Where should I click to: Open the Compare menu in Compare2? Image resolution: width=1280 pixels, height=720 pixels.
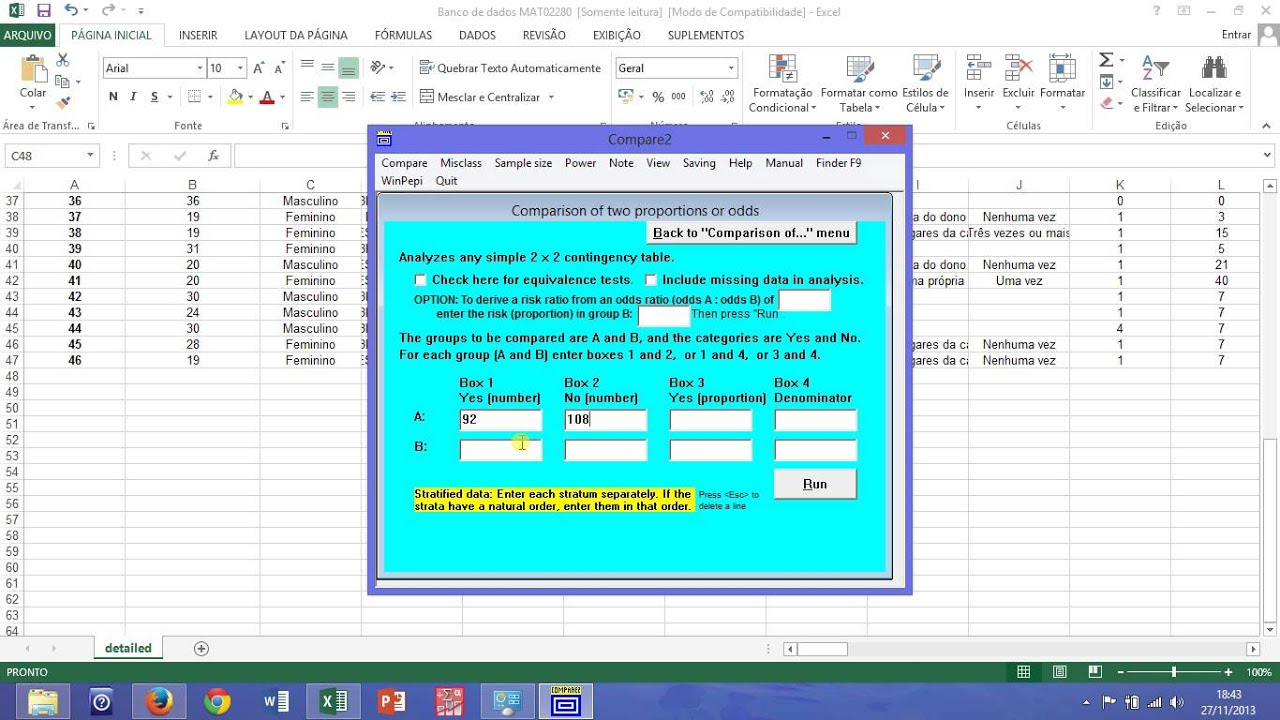point(404,163)
